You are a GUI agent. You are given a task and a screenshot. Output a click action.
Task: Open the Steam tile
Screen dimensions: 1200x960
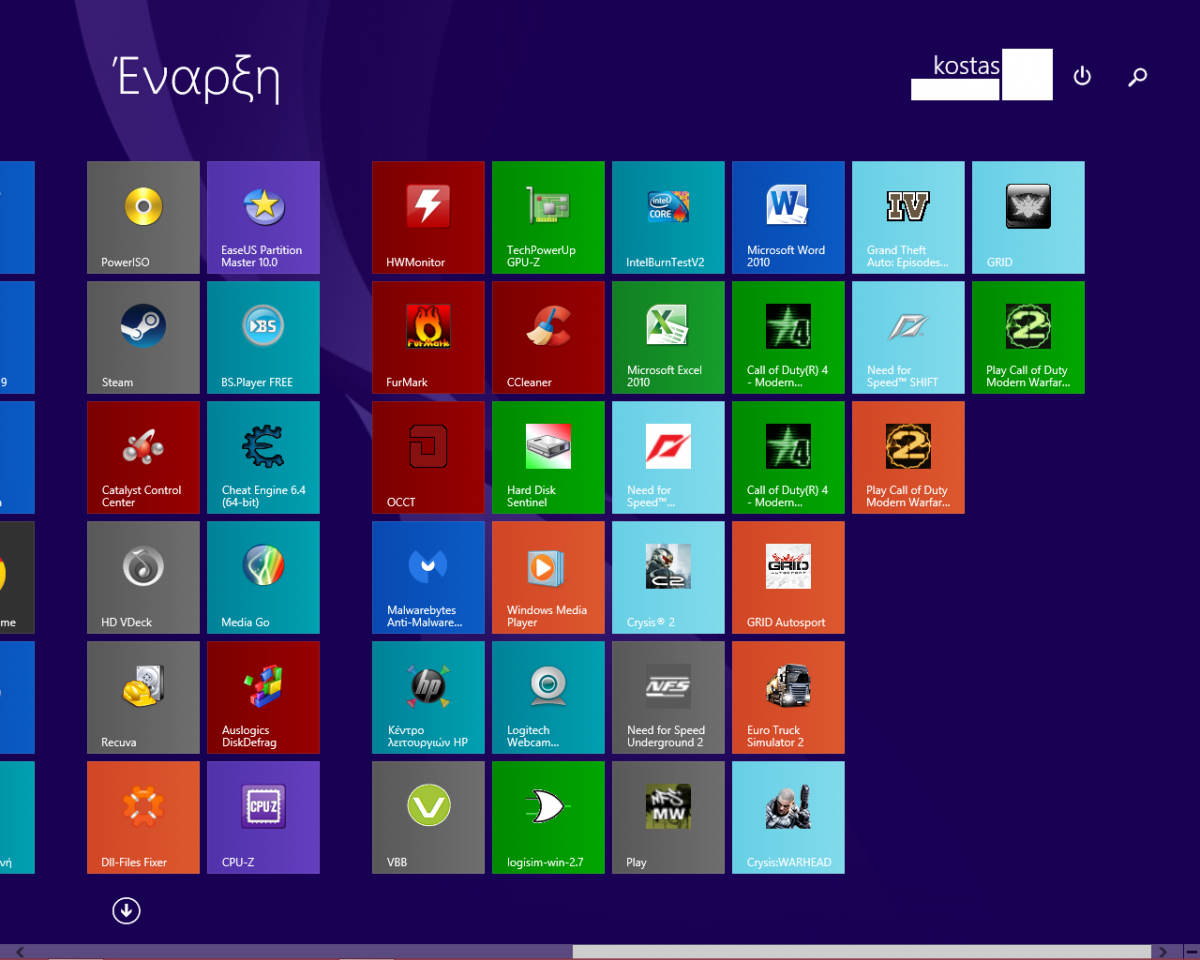(x=143, y=337)
